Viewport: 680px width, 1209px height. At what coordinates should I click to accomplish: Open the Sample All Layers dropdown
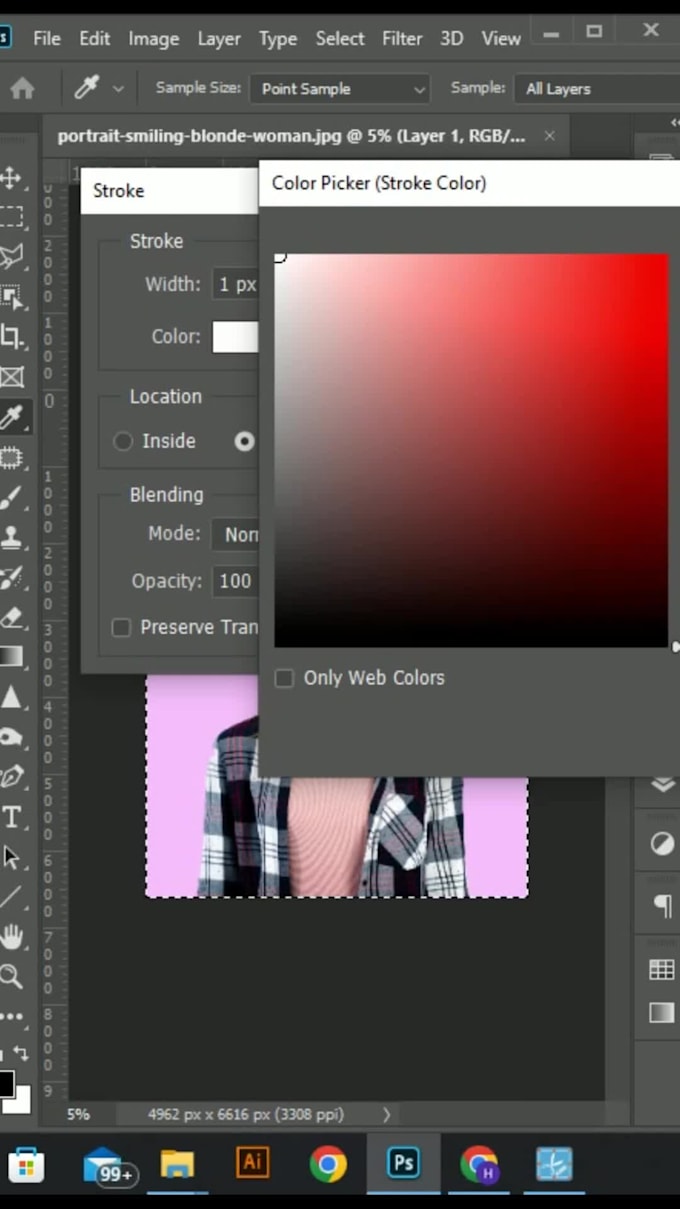(597, 88)
